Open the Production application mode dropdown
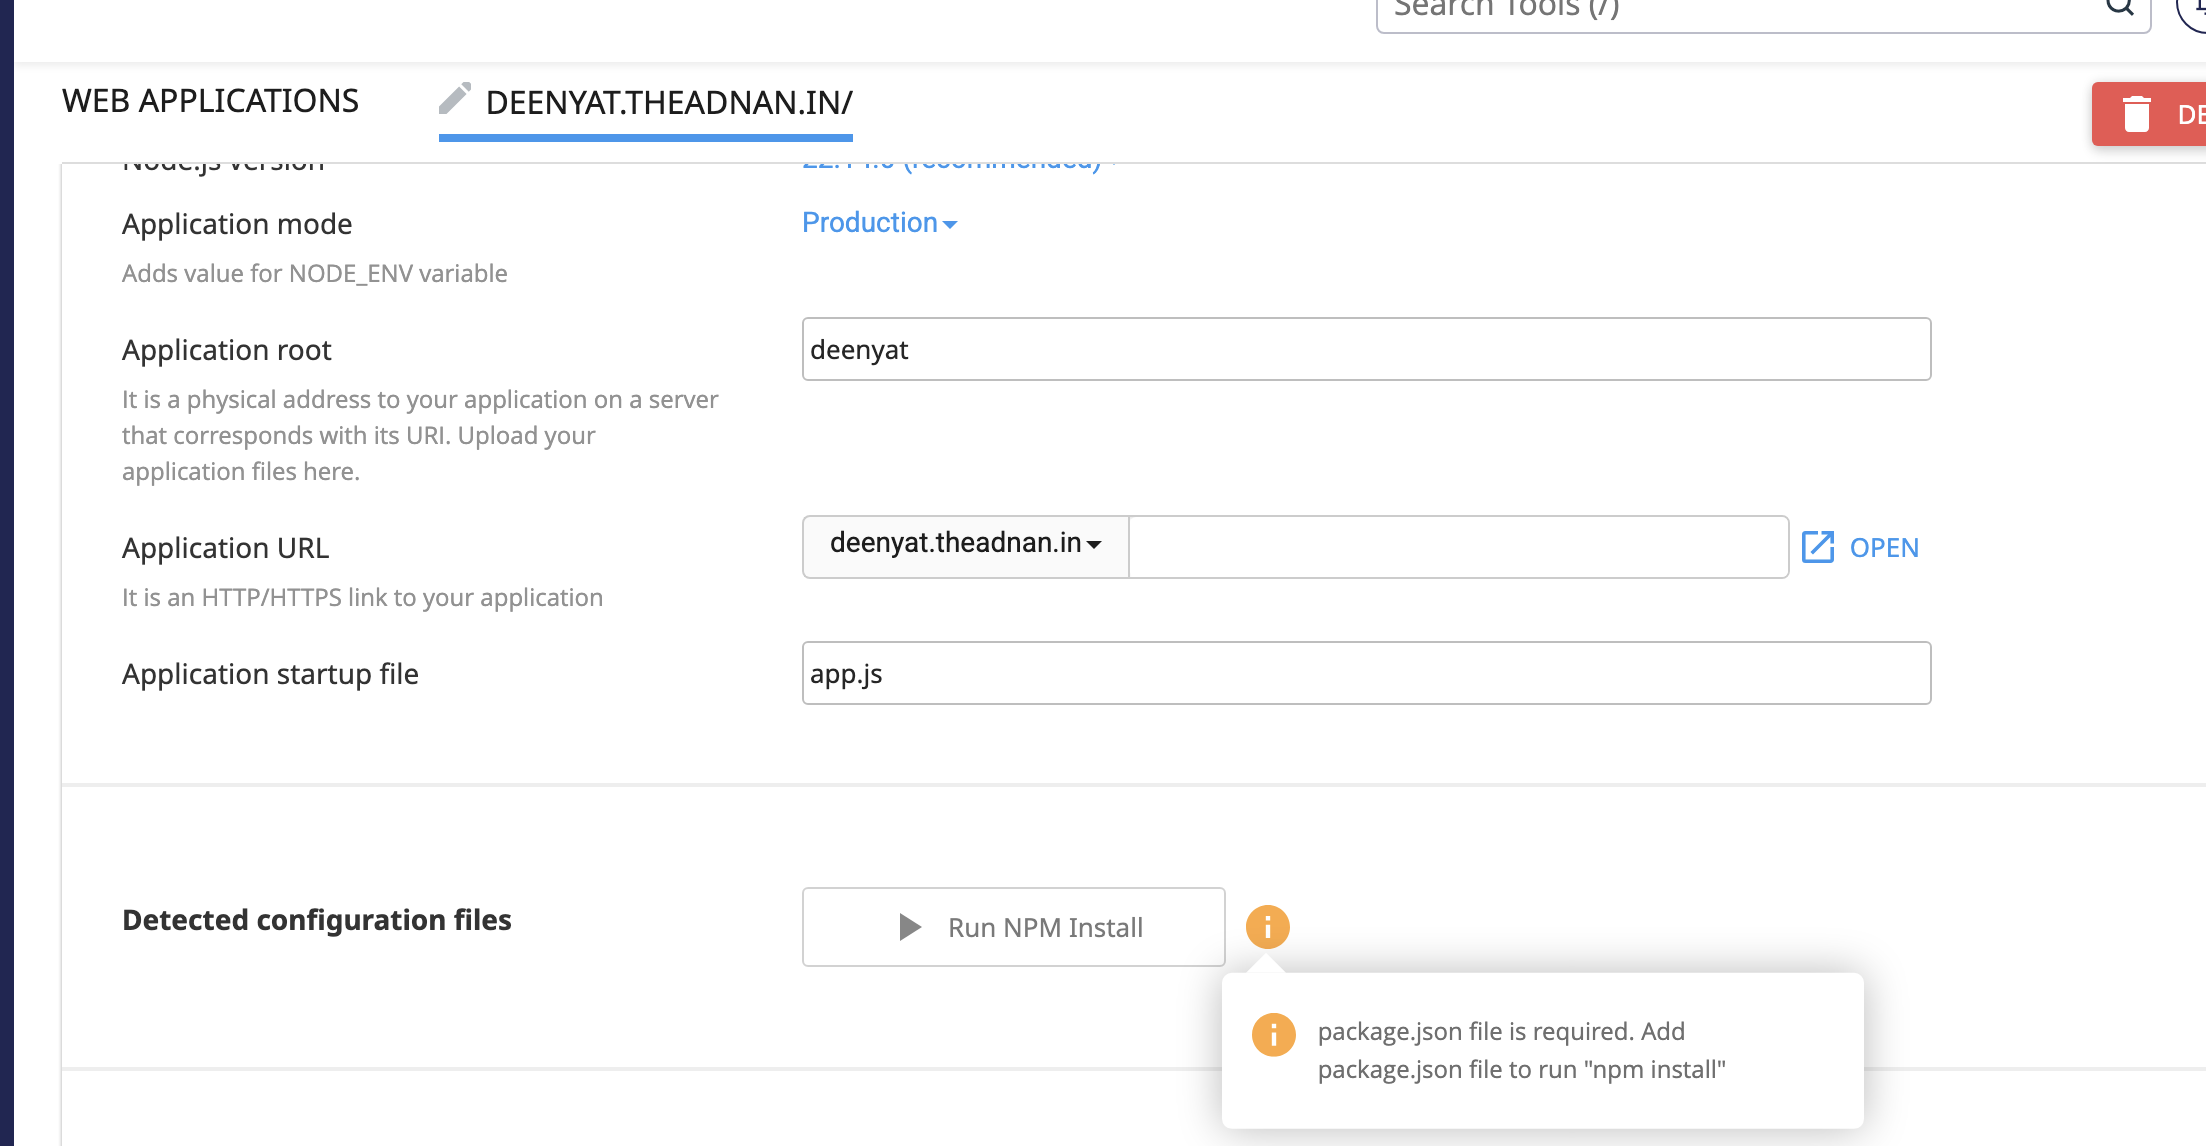This screenshot has height=1146, width=2206. [879, 223]
